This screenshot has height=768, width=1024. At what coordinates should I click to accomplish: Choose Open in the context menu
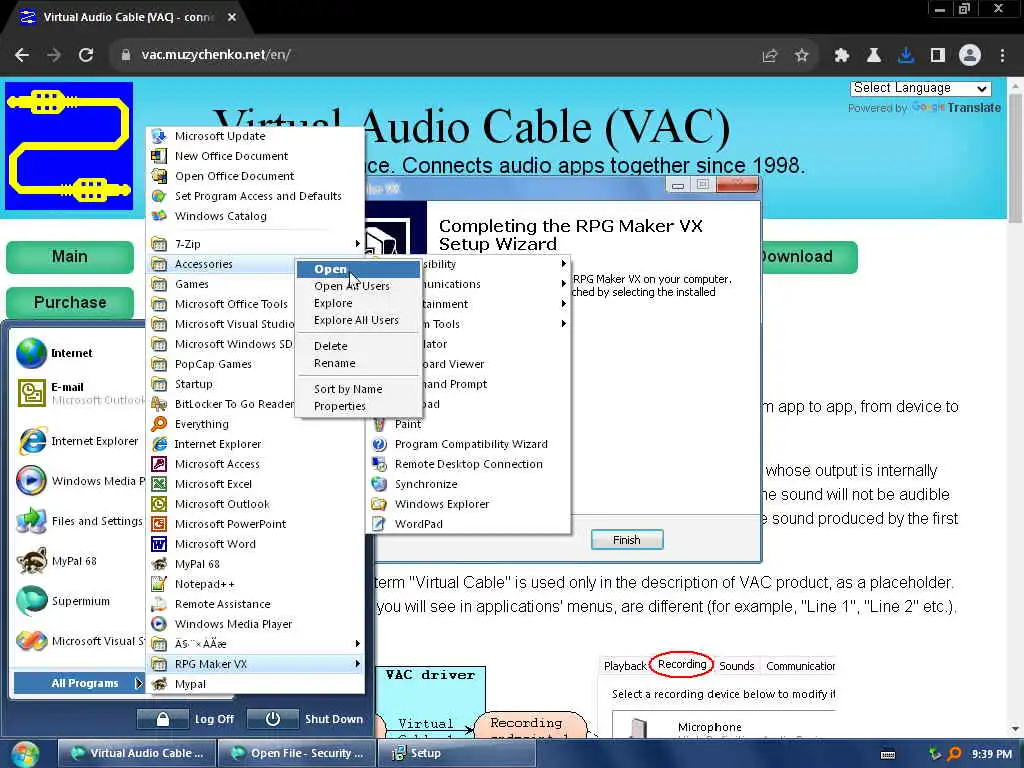[x=358, y=269]
